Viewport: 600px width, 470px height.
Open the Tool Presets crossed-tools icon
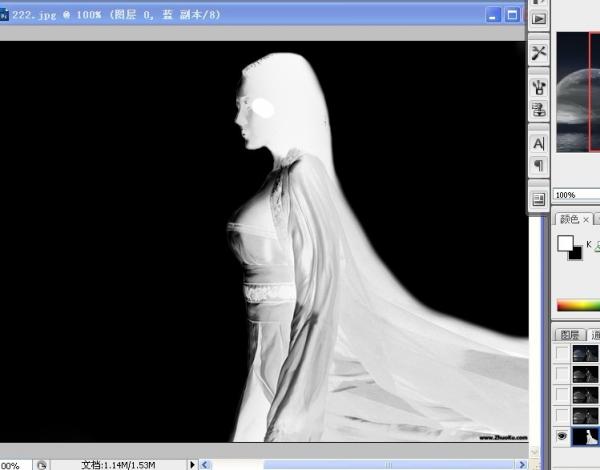539,53
